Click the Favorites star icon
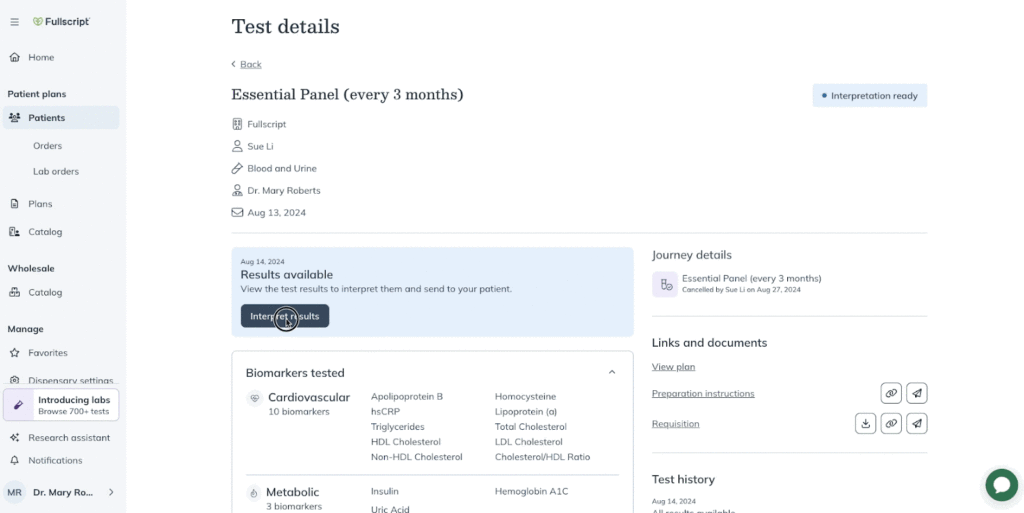 click(x=14, y=353)
